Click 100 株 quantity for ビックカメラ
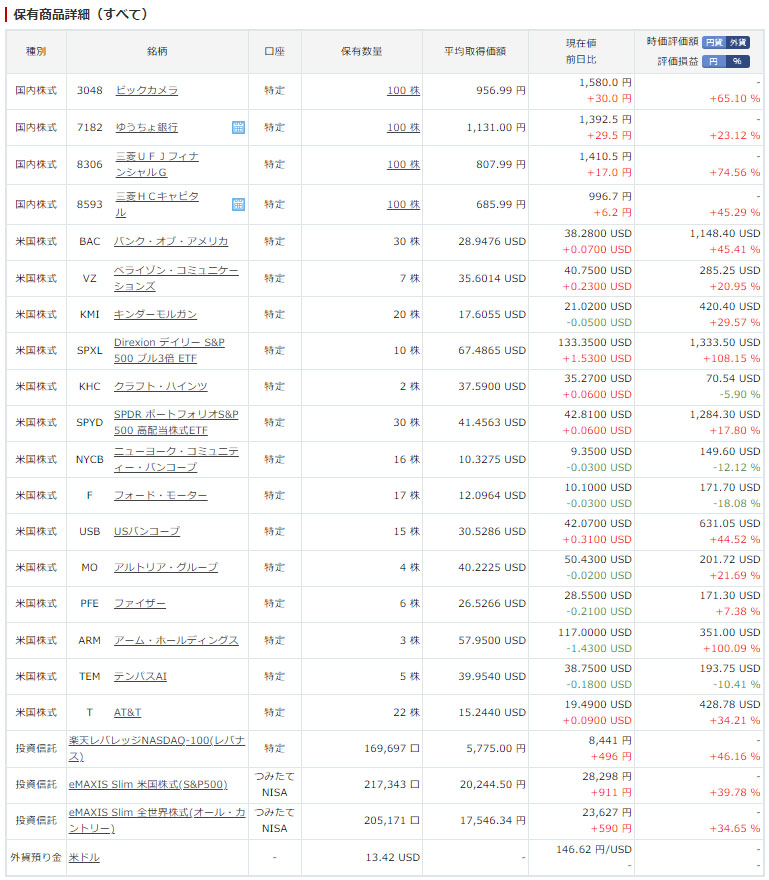Screen dimensions: 769x880 pos(403,90)
